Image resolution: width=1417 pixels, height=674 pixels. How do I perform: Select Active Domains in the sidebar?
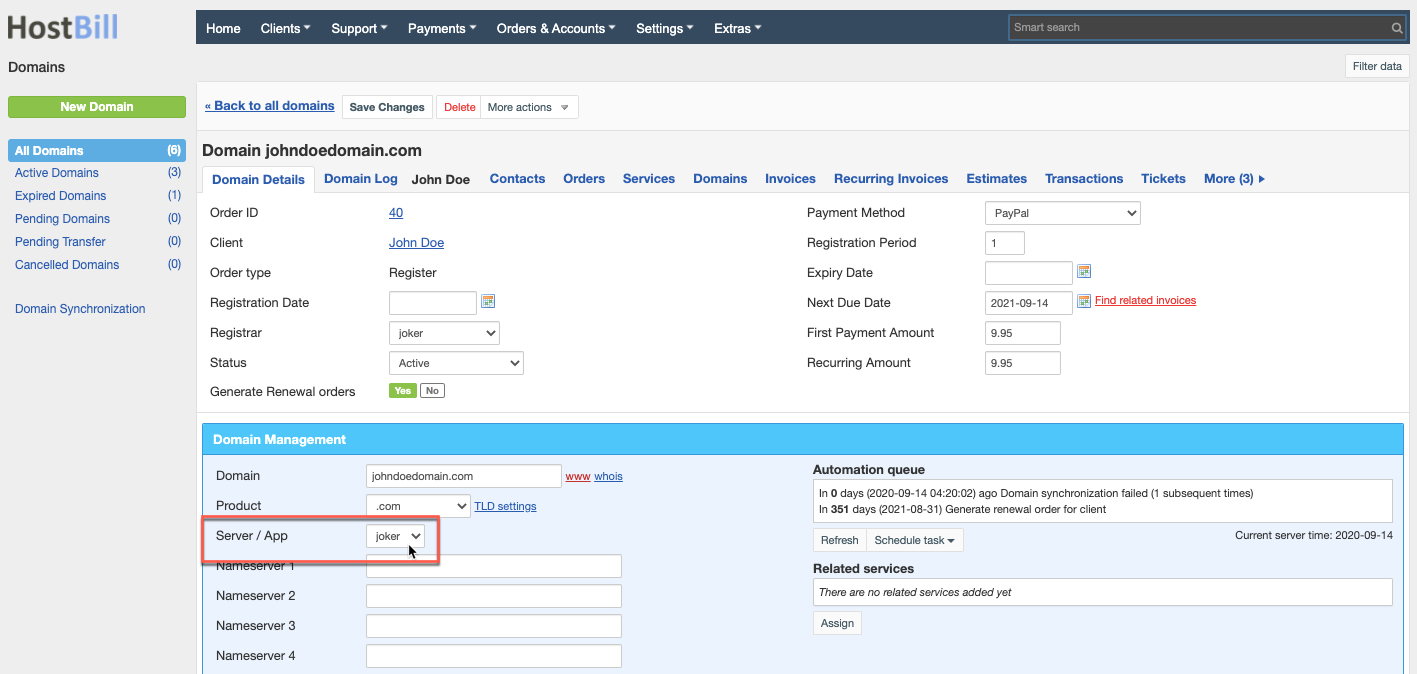[x=55, y=172]
